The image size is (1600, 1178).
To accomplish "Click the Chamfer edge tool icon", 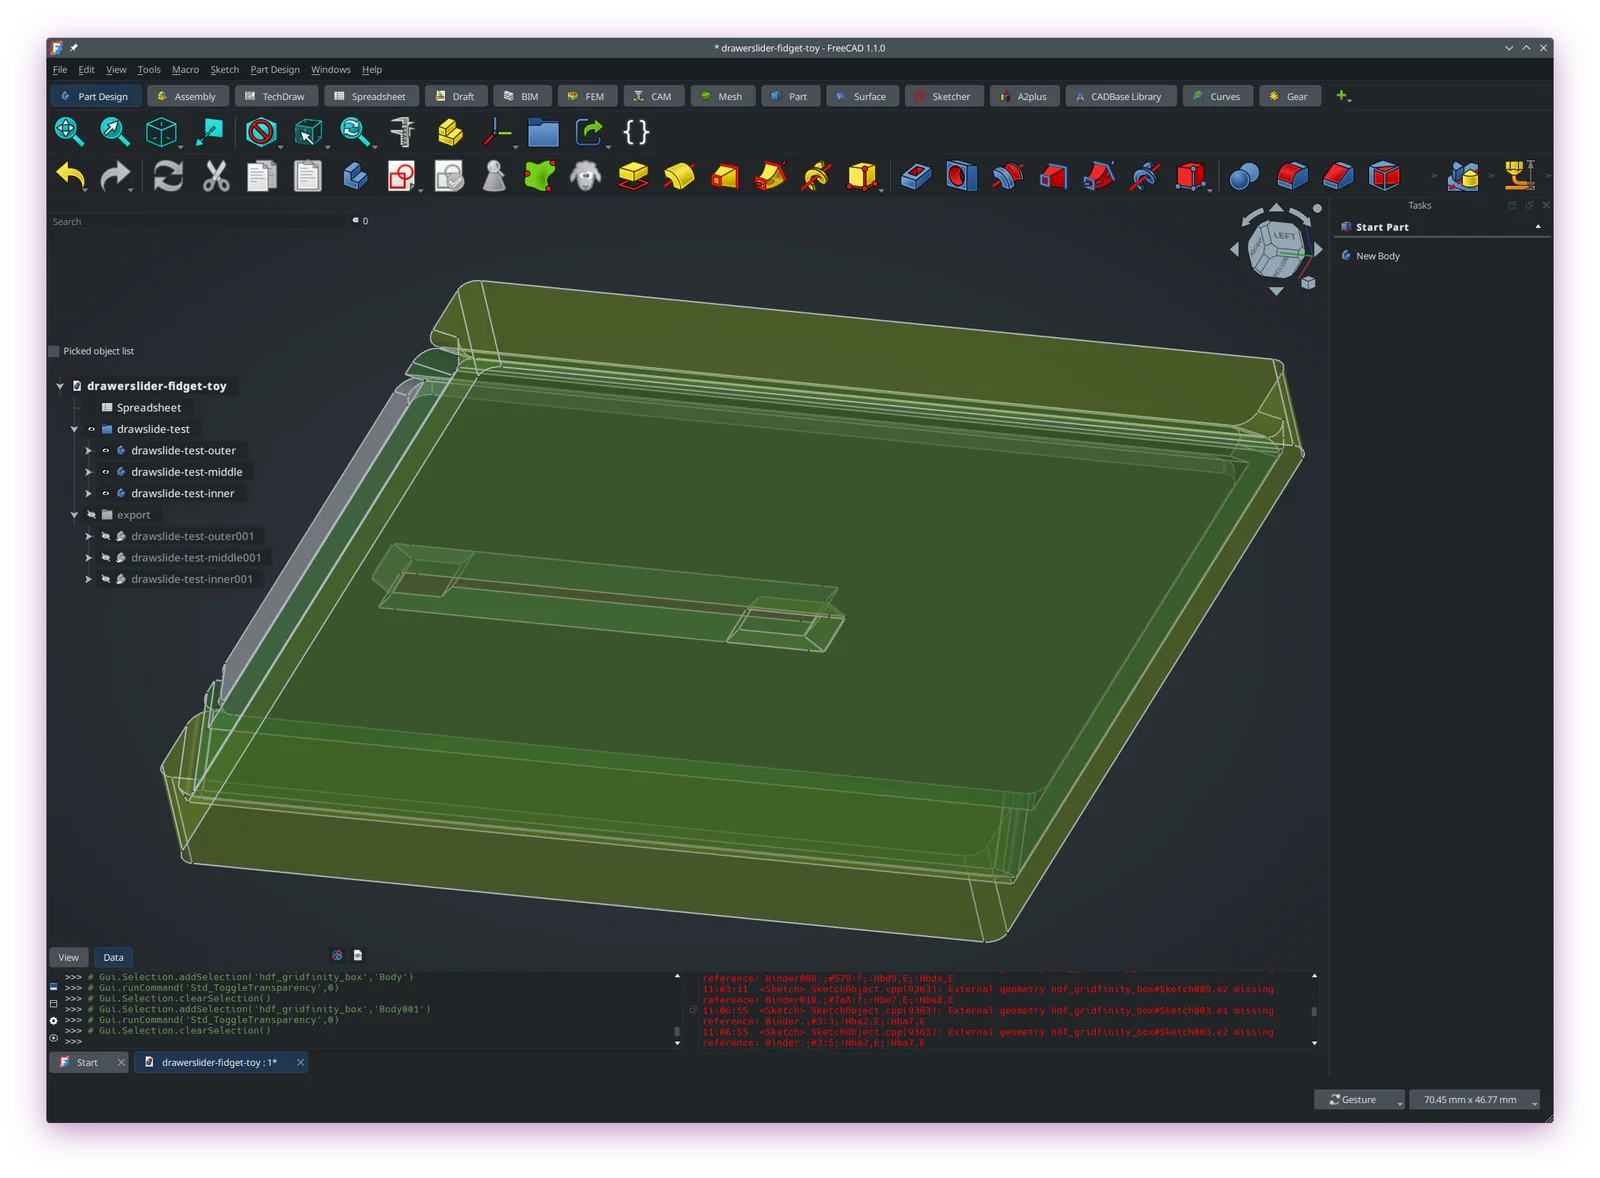I will tap(1338, 177).
